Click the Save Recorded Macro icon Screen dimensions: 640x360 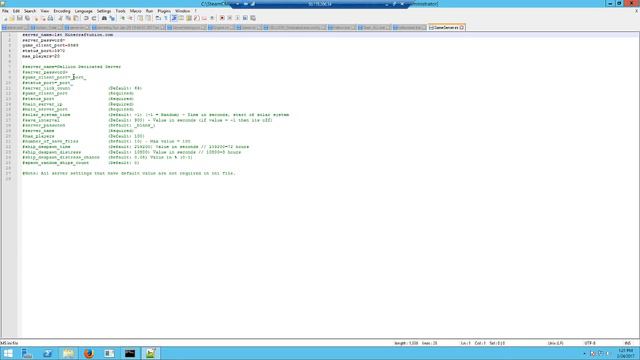[x=253, y=18]
